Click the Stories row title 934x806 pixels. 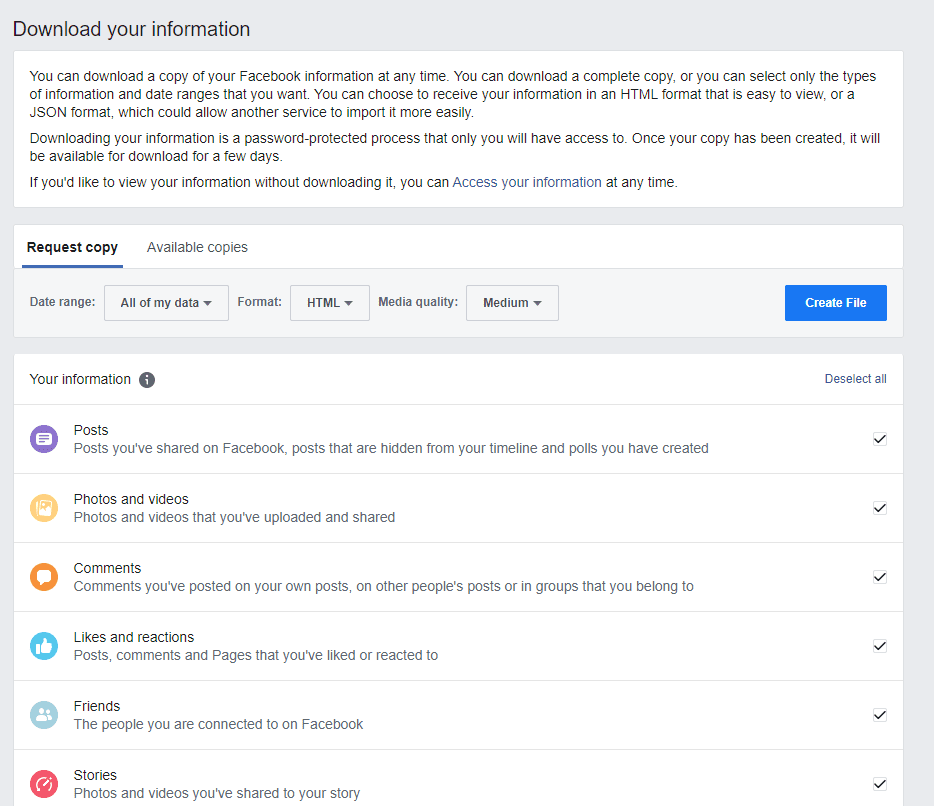point(95,776)
